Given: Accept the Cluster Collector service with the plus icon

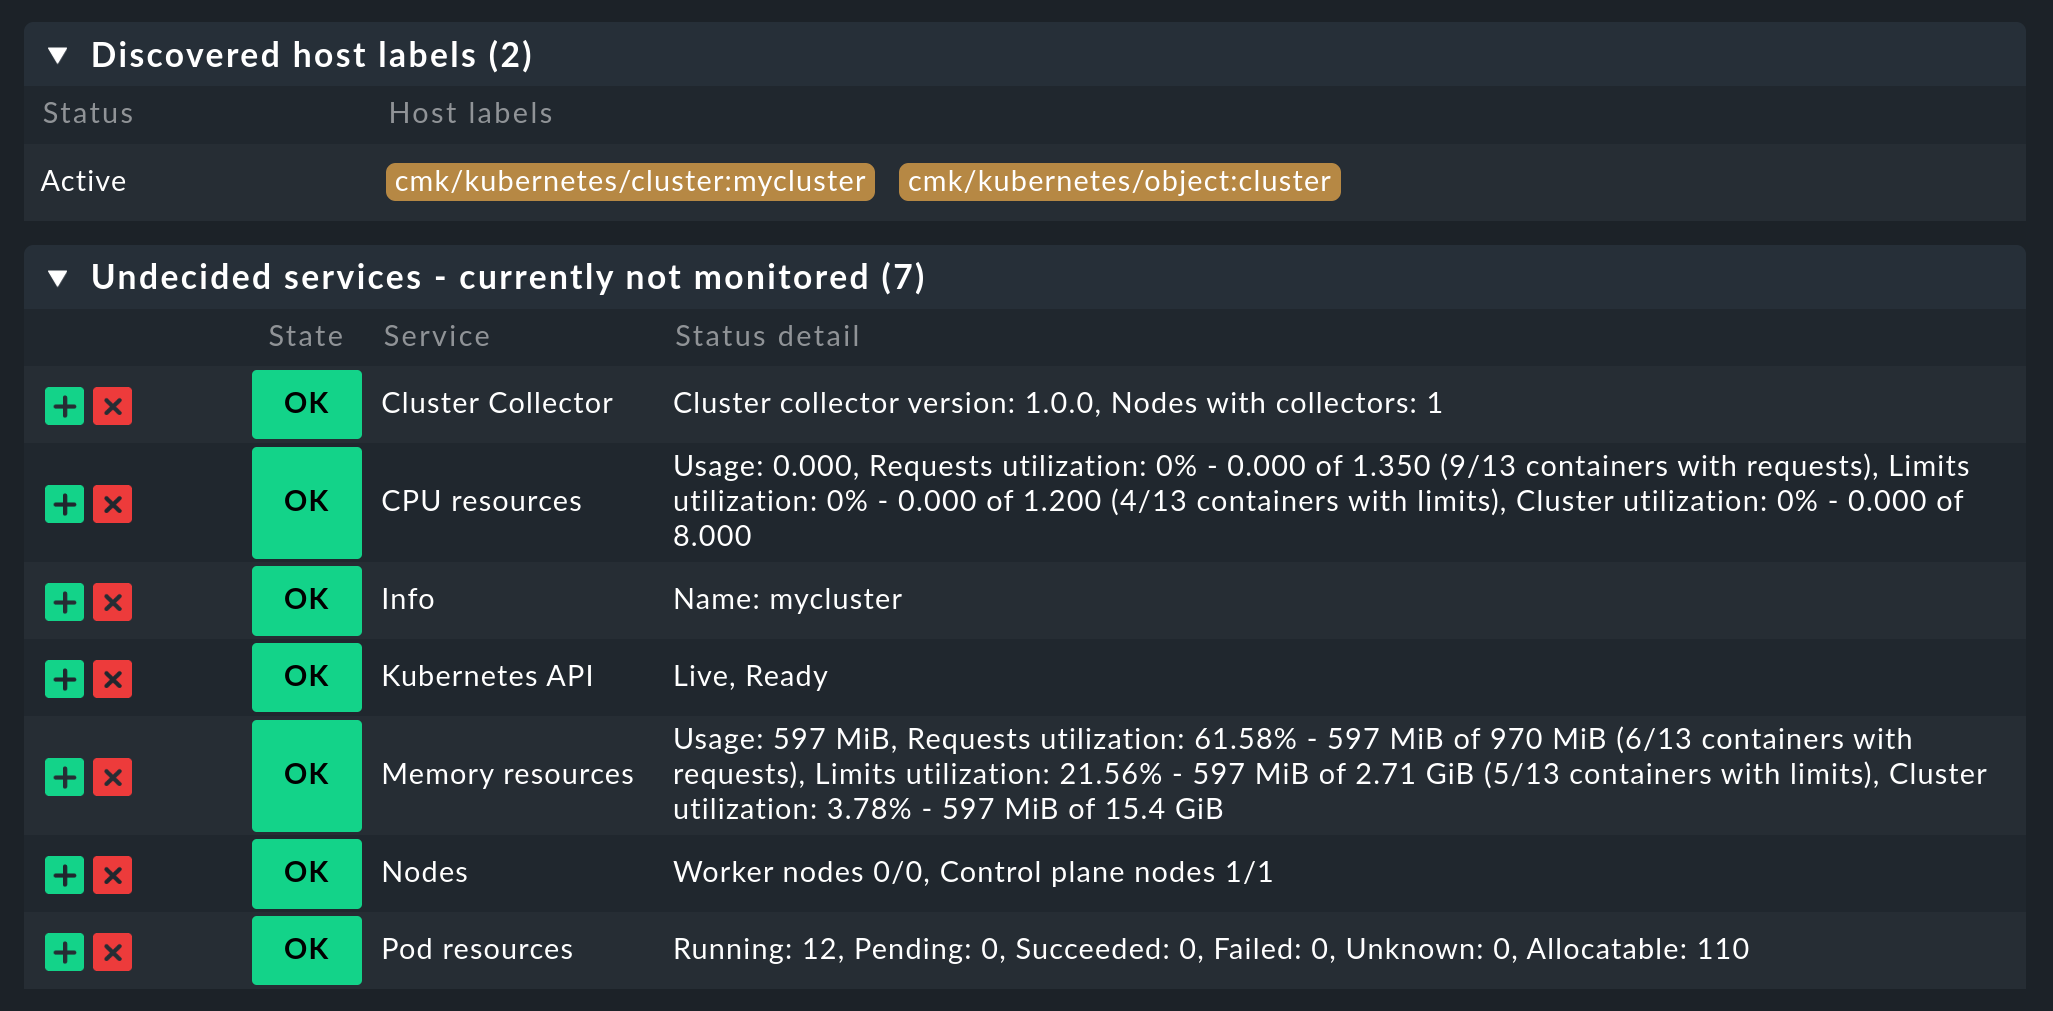Looking at the screenshot, I should 63,406.
